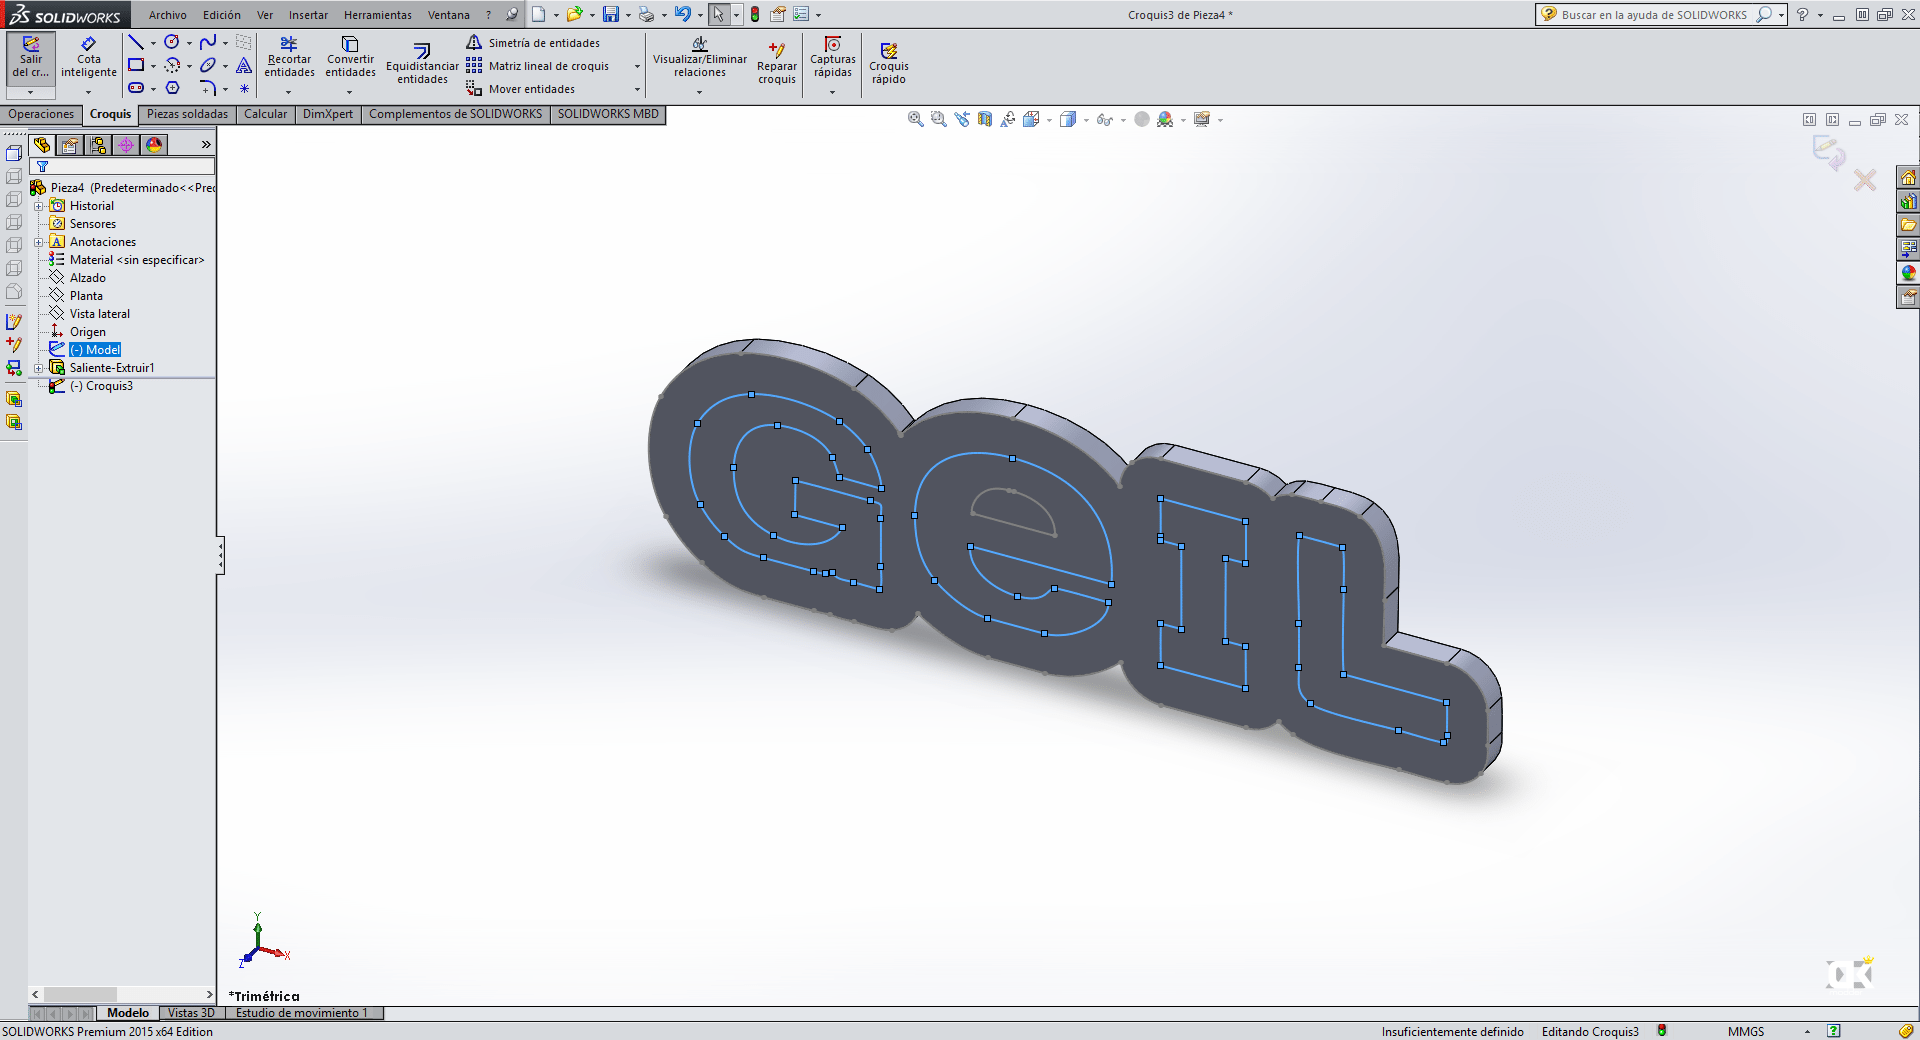Open the Herramientas menu
The image size is (1920, 1040).
coord(378,15)
